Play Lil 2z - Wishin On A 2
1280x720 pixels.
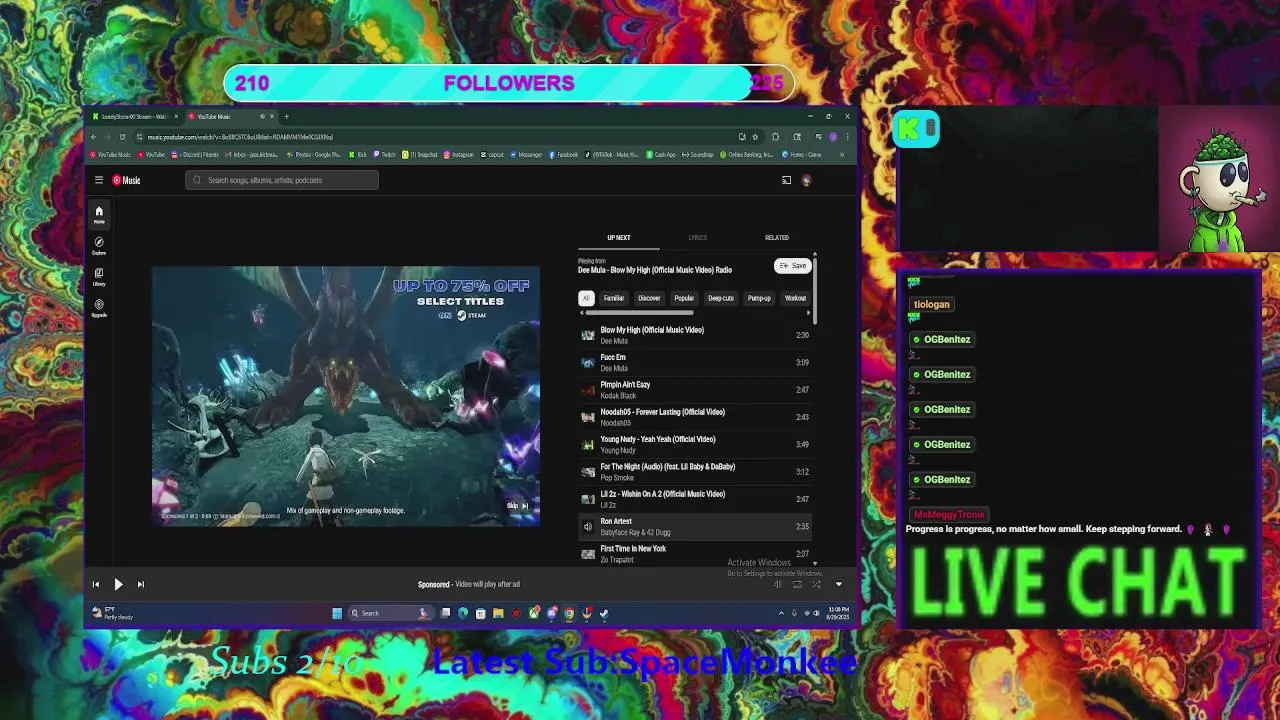click(695, 499)
